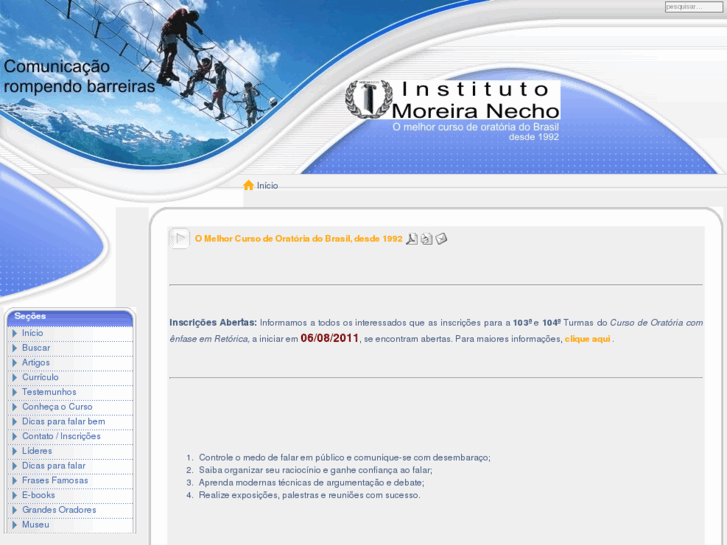This screenshot has height=545, width=727.
Task: Click the arrow icon beside Currículo
Action: click(14, 377)
